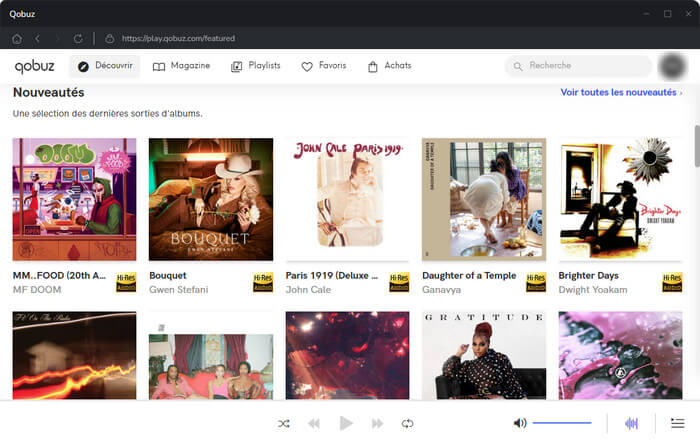Go back using the back arrow

pos(37,38)
